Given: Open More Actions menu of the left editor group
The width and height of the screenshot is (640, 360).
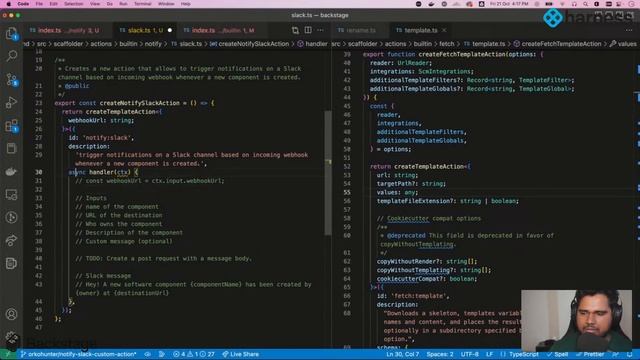Looking at the screenshot, I should (x=320, y=30).
